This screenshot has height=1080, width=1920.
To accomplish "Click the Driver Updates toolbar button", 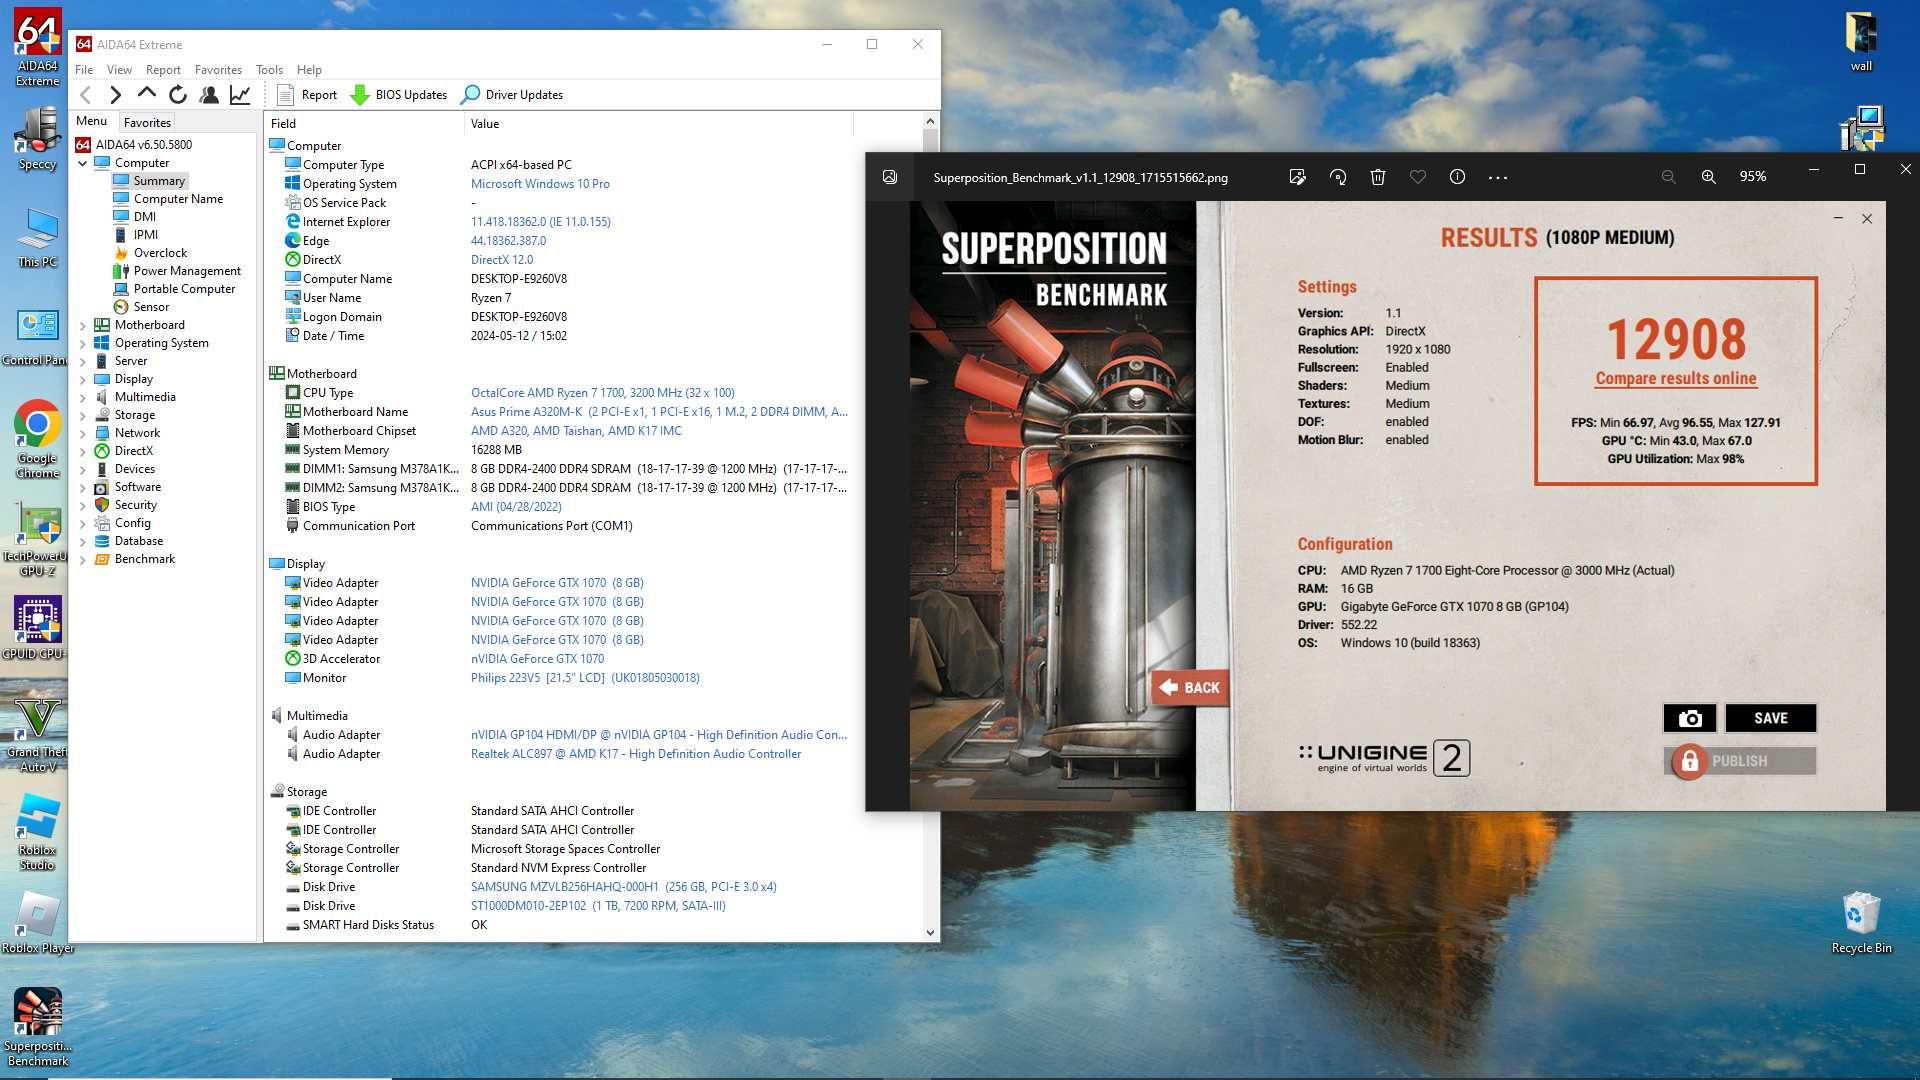I will pos(512,95).
